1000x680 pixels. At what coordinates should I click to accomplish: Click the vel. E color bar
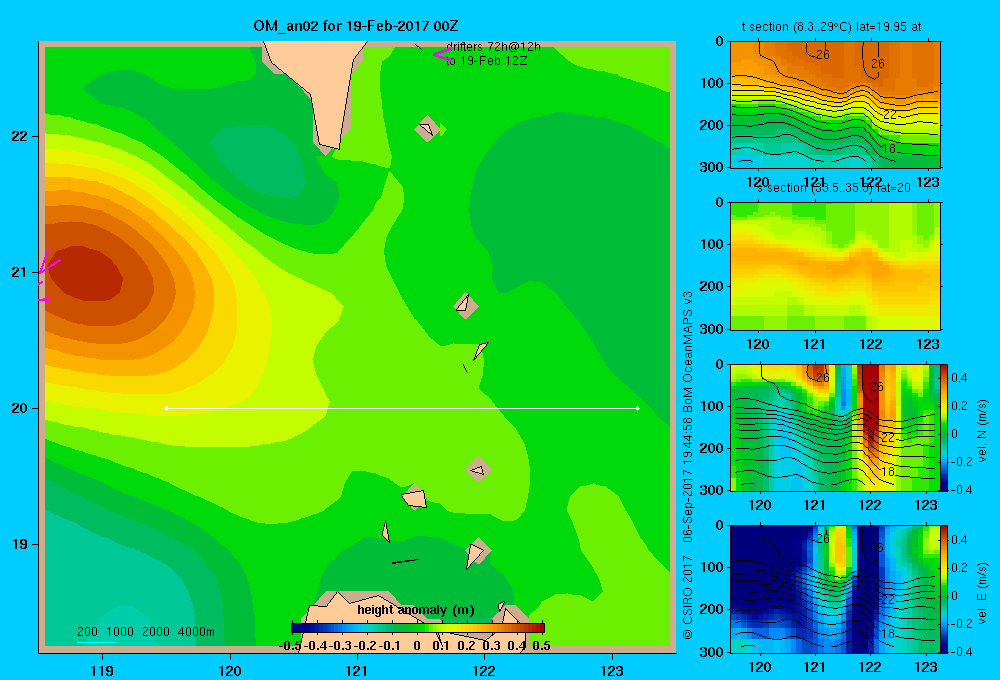click(945, 589)
